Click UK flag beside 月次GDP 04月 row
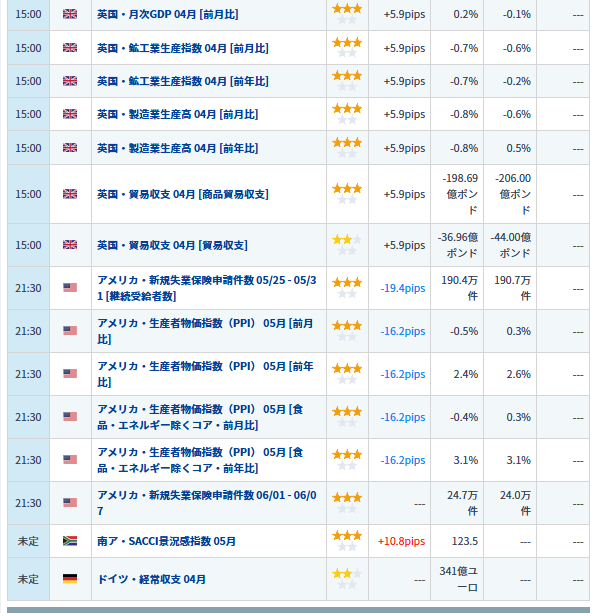The image size is (595, 613). tap(70, 14)
